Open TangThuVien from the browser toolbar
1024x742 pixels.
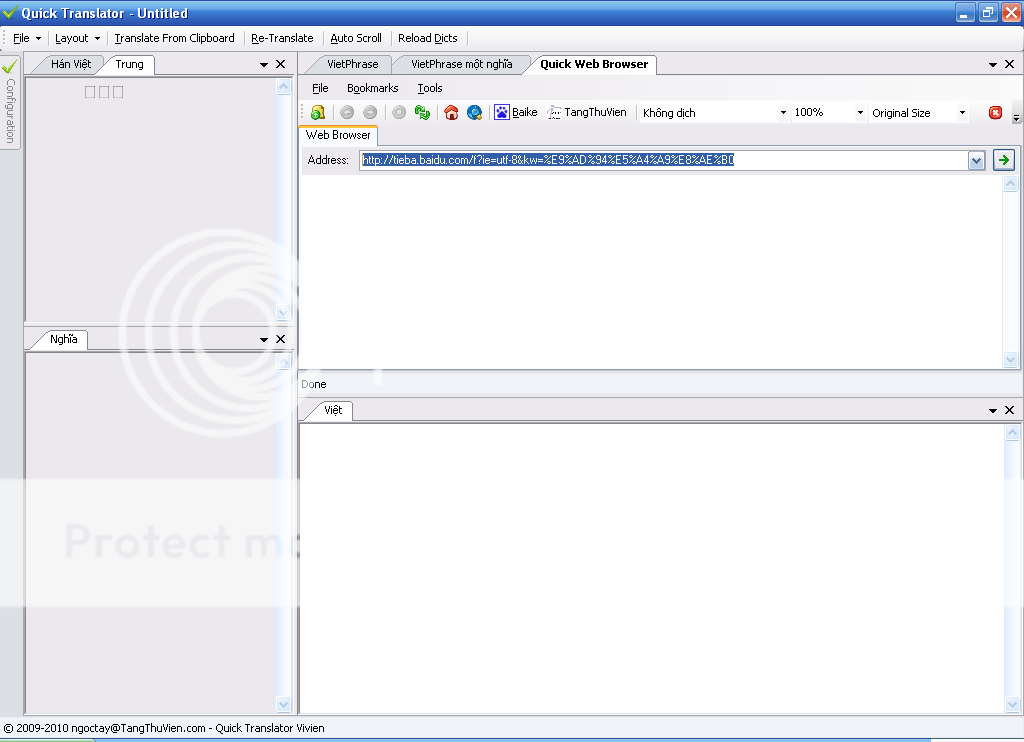pos(587,113)
